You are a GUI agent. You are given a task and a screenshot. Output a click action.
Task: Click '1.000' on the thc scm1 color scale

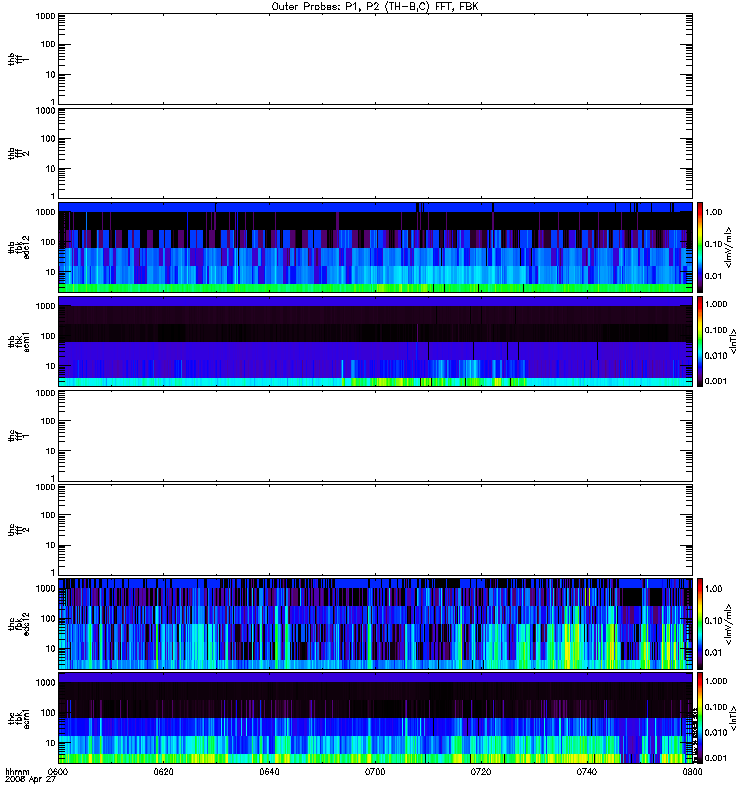point(716,681)
